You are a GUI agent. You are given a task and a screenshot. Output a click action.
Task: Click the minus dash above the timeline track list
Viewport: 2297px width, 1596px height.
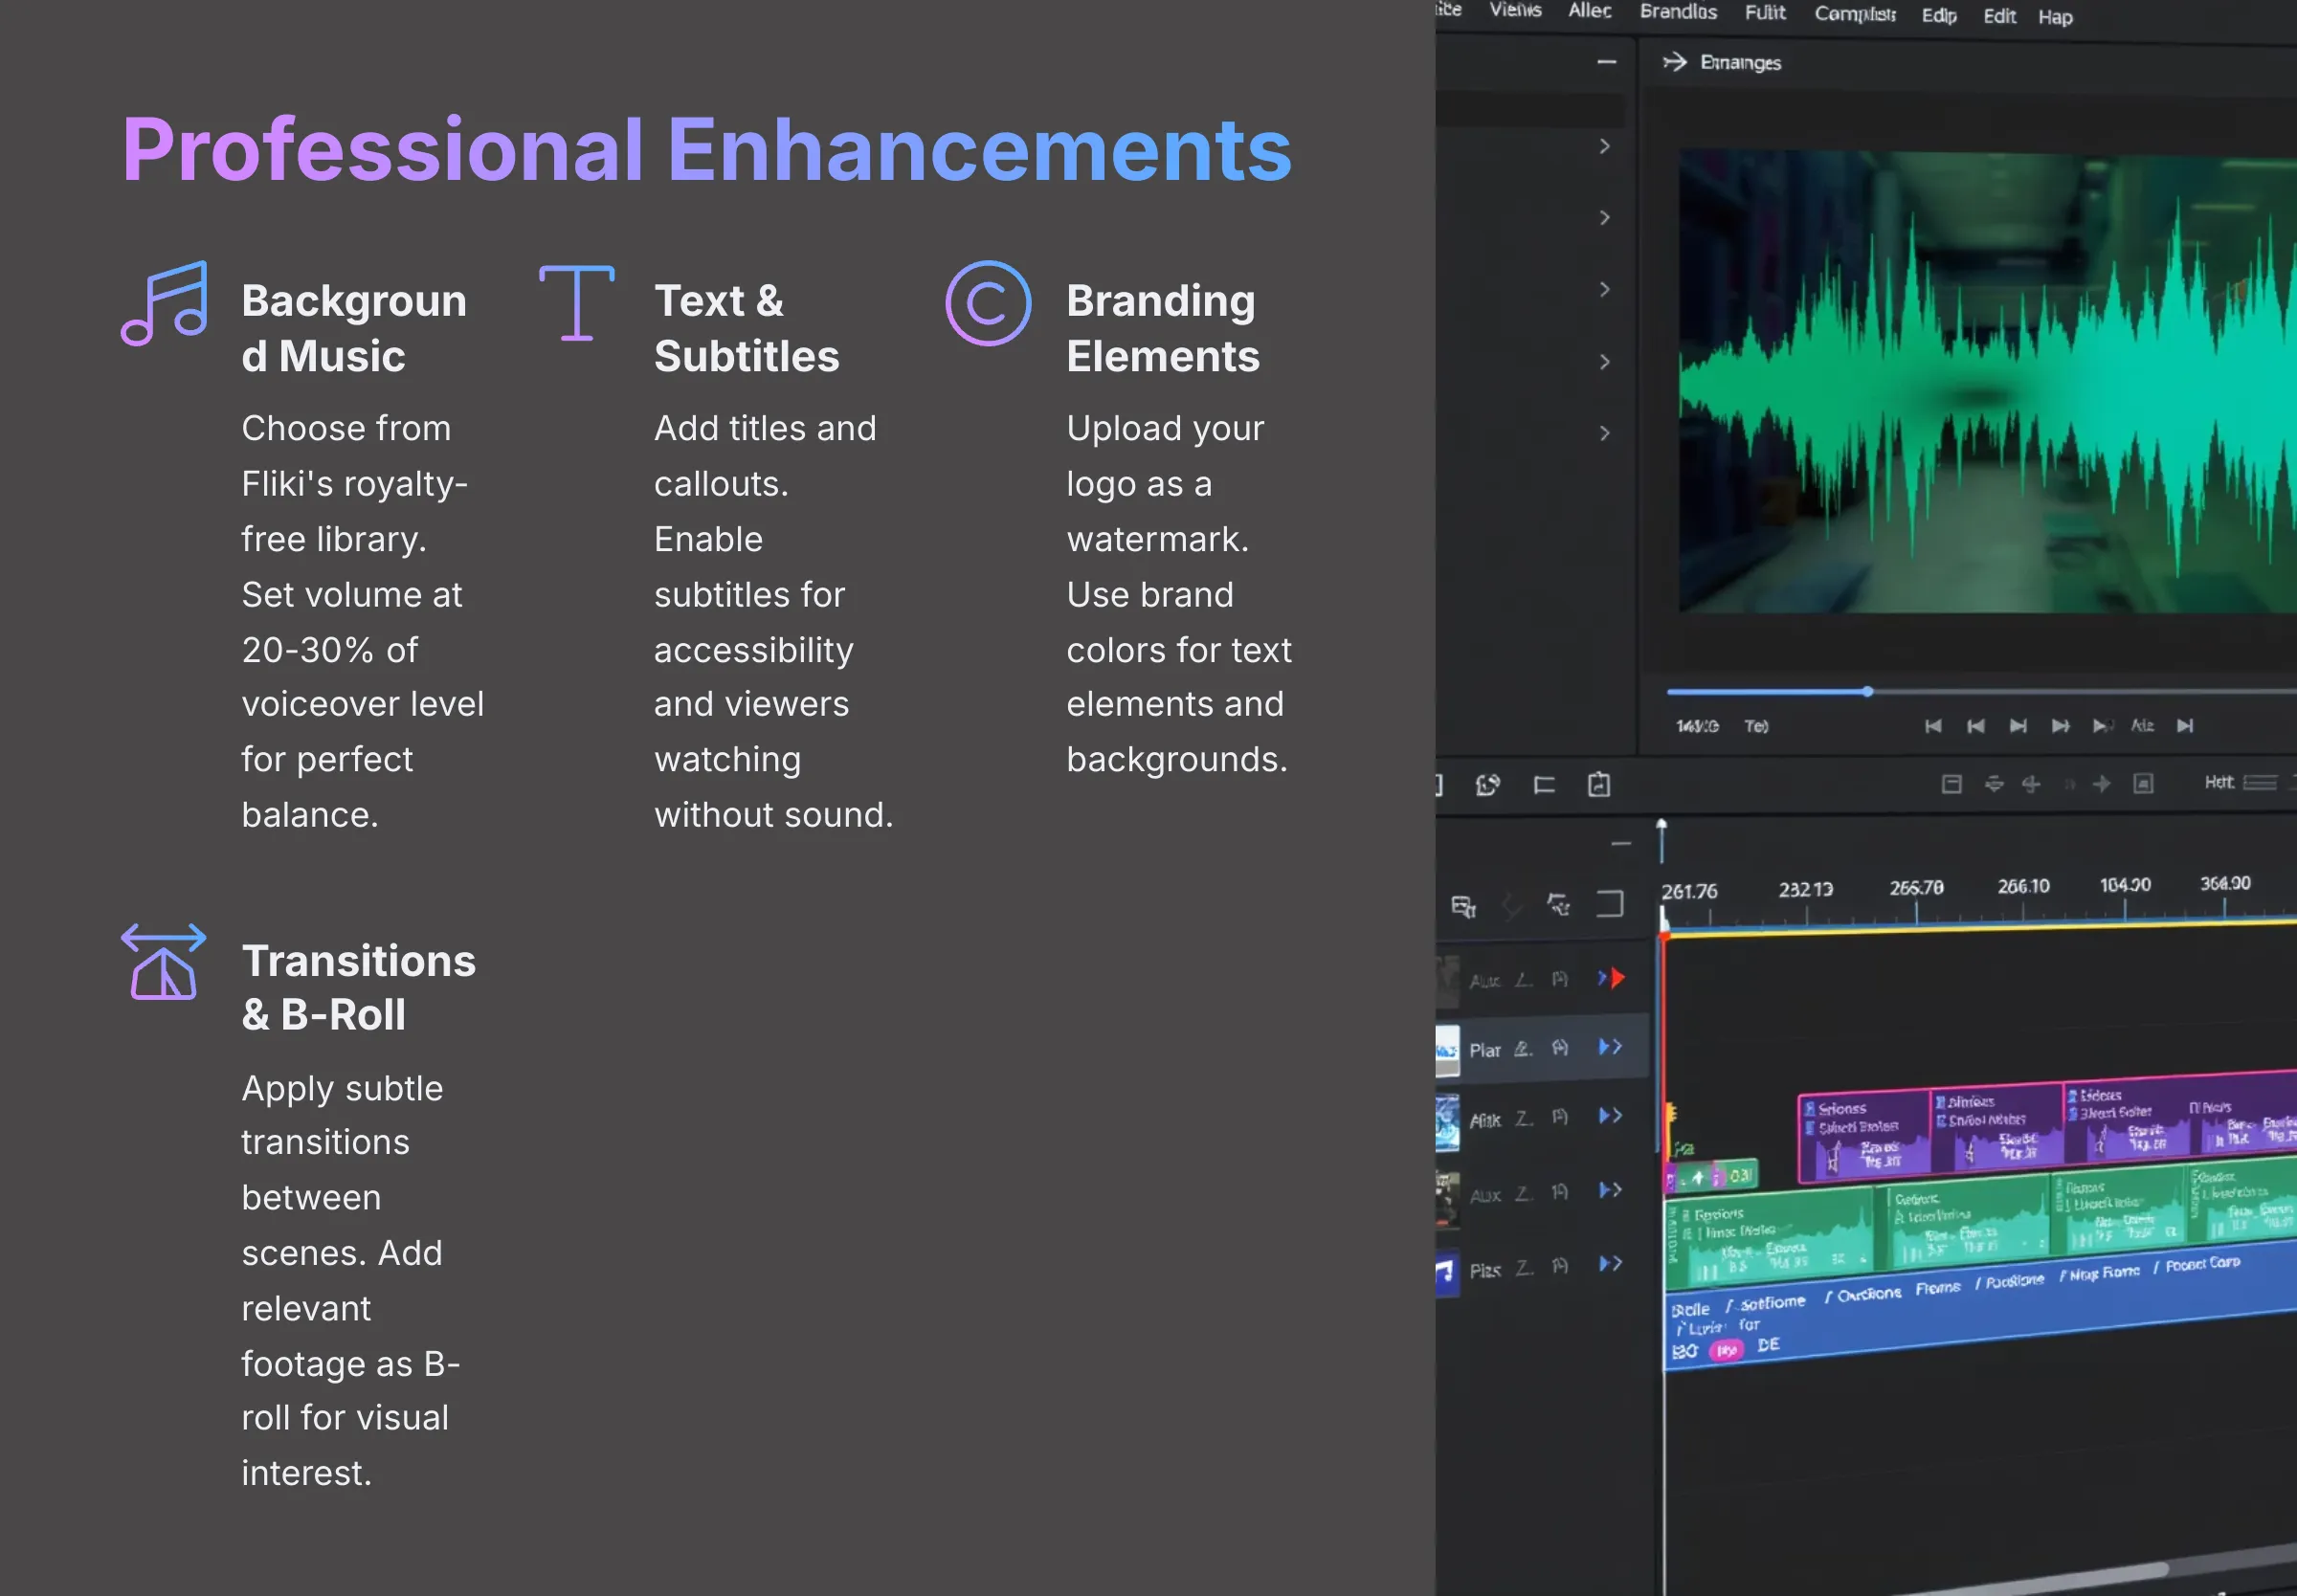[1621, 844]
